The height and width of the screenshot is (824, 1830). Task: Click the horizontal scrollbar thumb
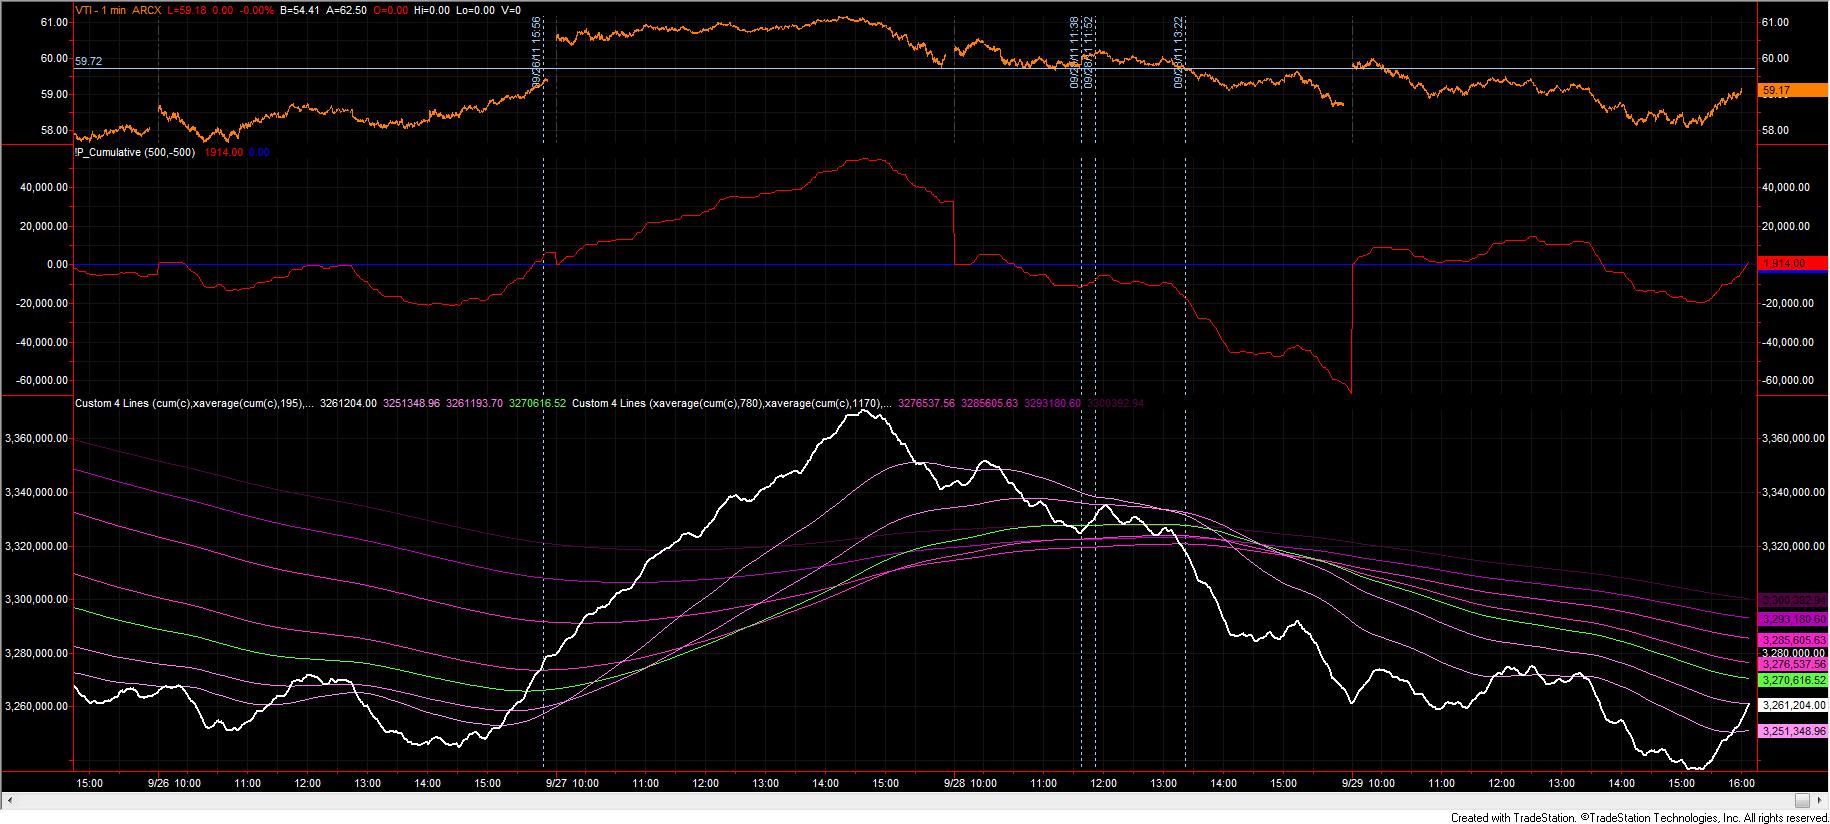click(1802, 800)
